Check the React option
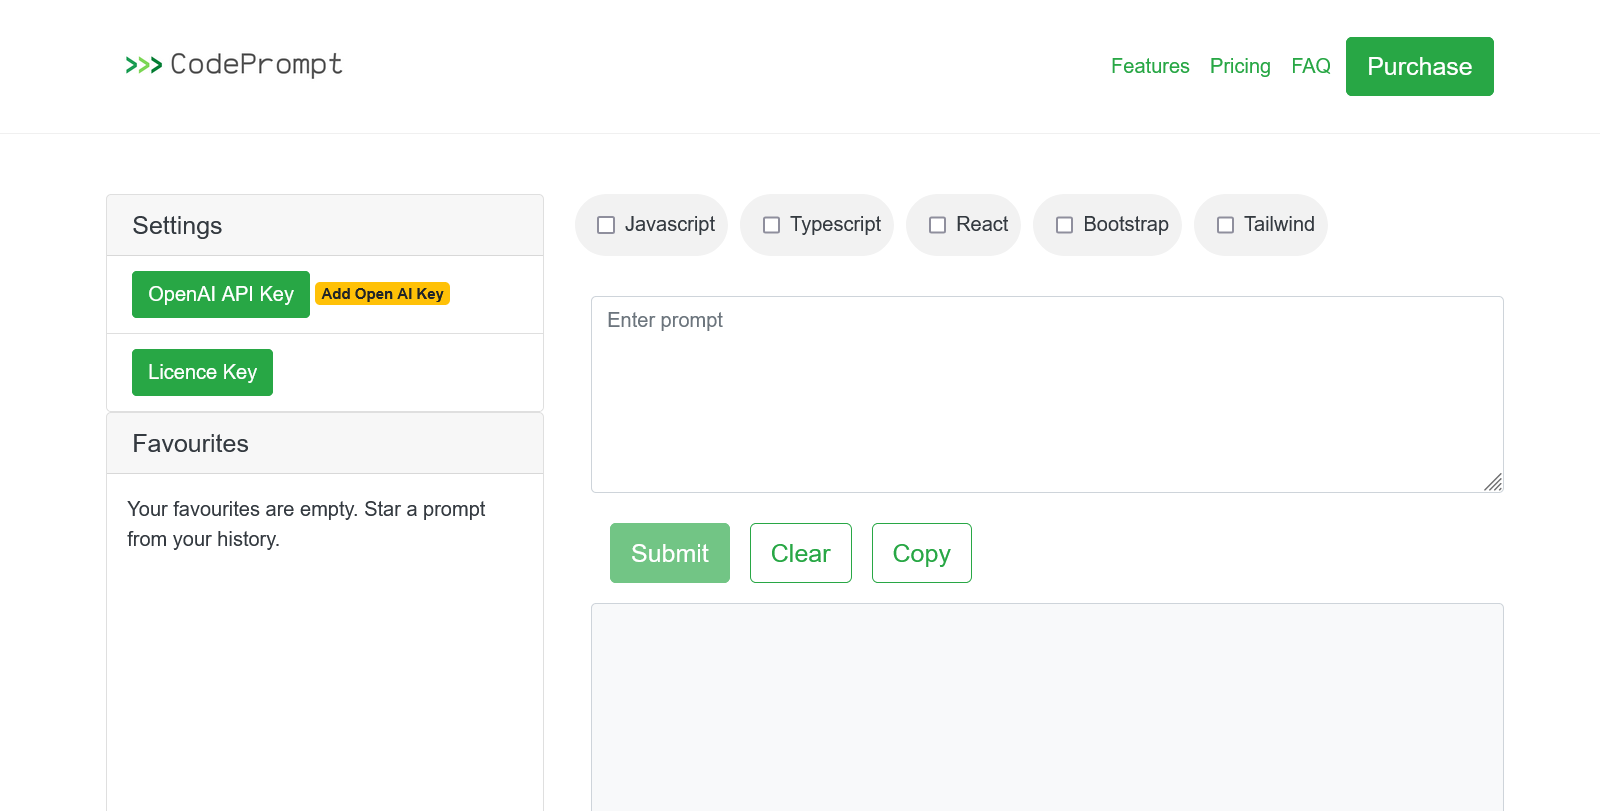This screenshot has height=811, width=1600. [937, 225]
